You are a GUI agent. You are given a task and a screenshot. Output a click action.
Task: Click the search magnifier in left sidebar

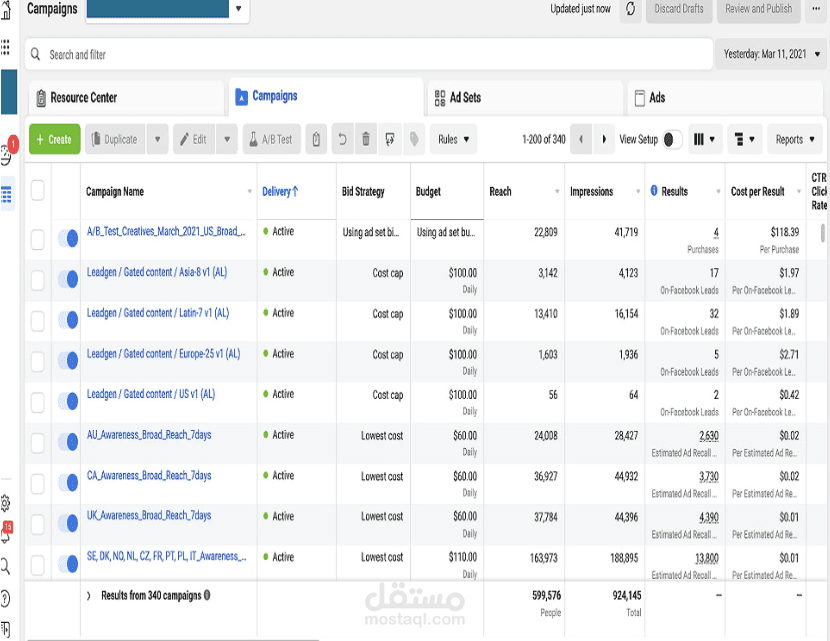point(5,566)
